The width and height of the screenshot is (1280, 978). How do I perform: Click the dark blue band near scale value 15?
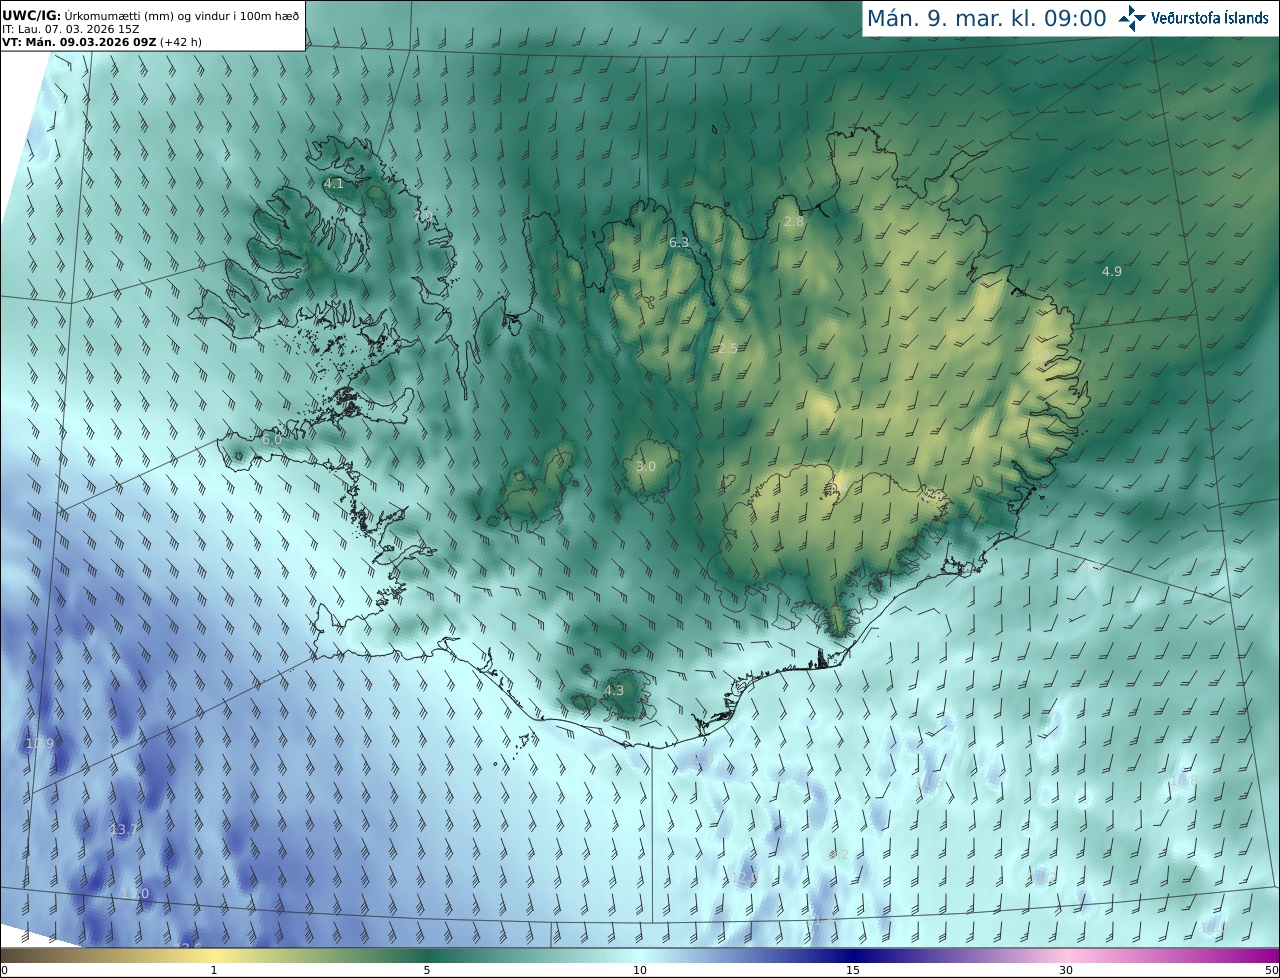tap(852, 956)
